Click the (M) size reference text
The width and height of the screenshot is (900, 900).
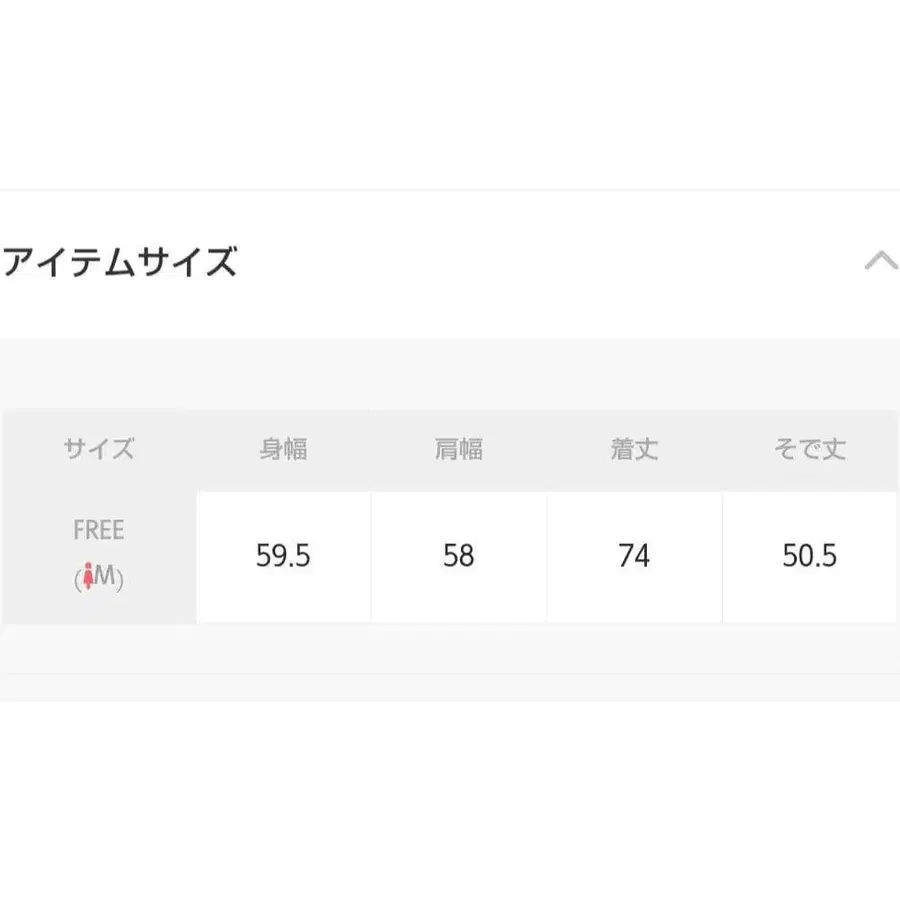[x=99, y=577]
